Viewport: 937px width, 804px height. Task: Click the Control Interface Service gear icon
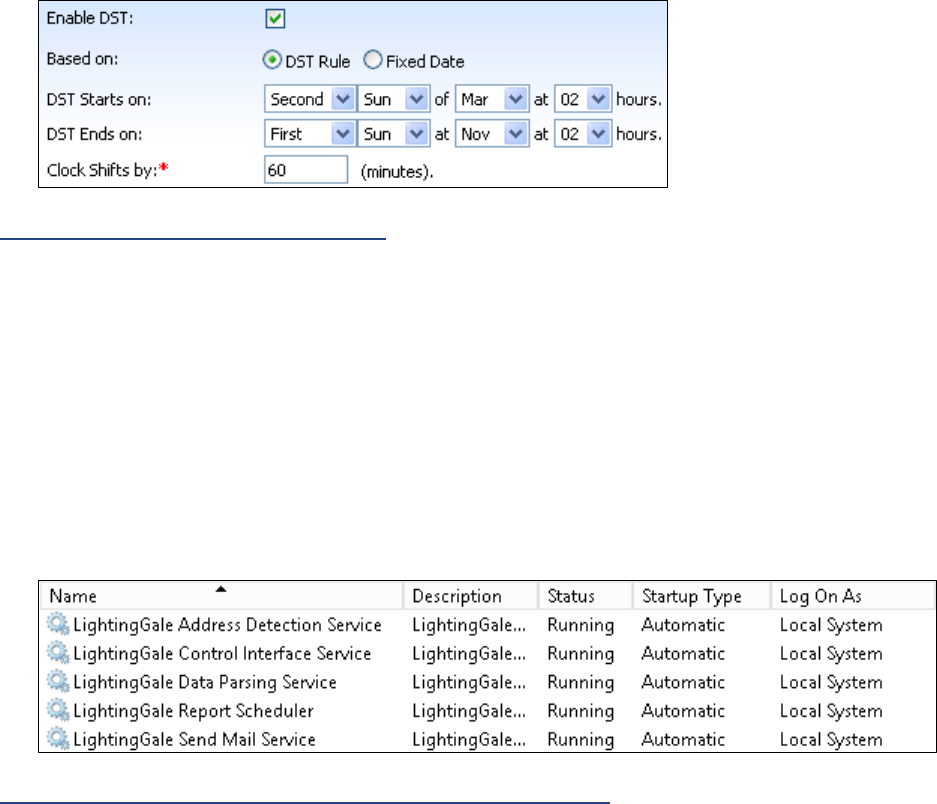click(58, 653)
